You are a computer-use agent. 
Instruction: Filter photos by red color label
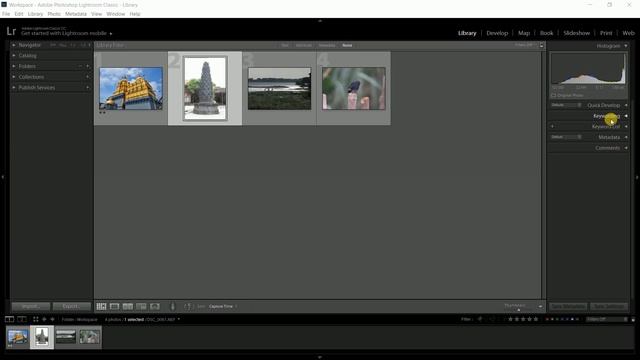[x=547, y=319]
